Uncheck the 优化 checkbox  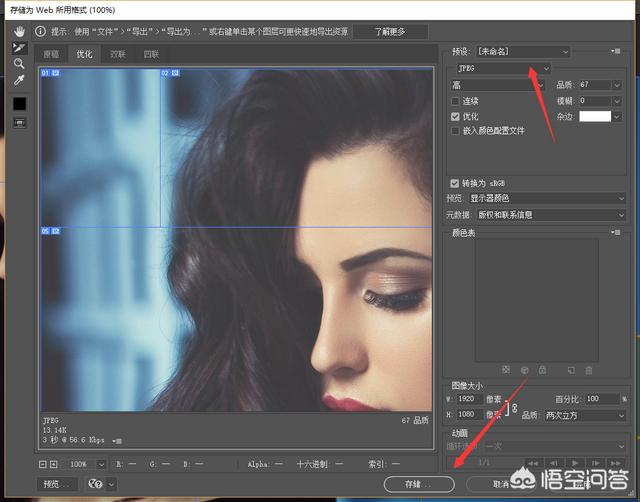coord(455,116)
